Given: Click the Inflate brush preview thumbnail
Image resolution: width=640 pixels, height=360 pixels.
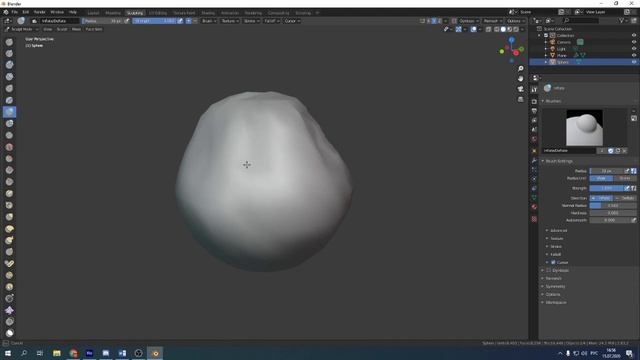Looking at the screenshot, I should click(x=584, y=127).
